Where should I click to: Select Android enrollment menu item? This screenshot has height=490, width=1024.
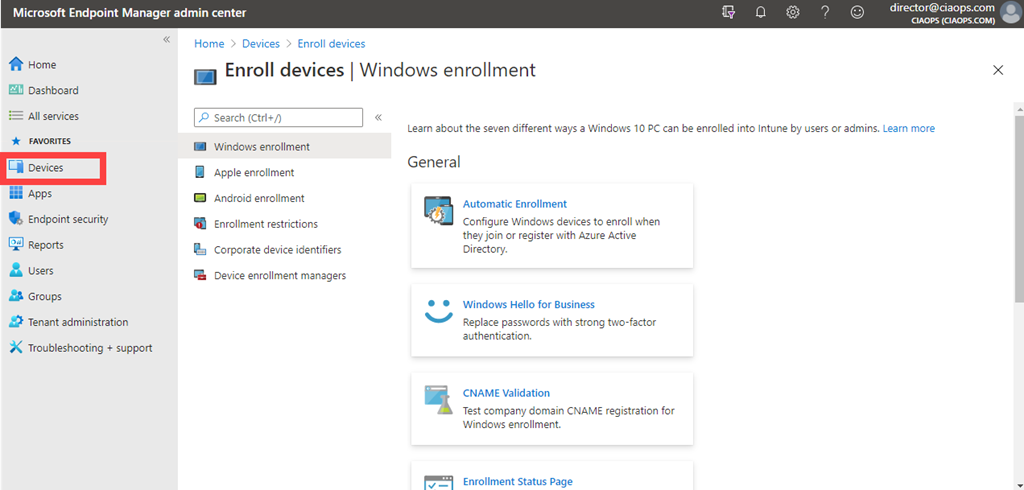259,198
